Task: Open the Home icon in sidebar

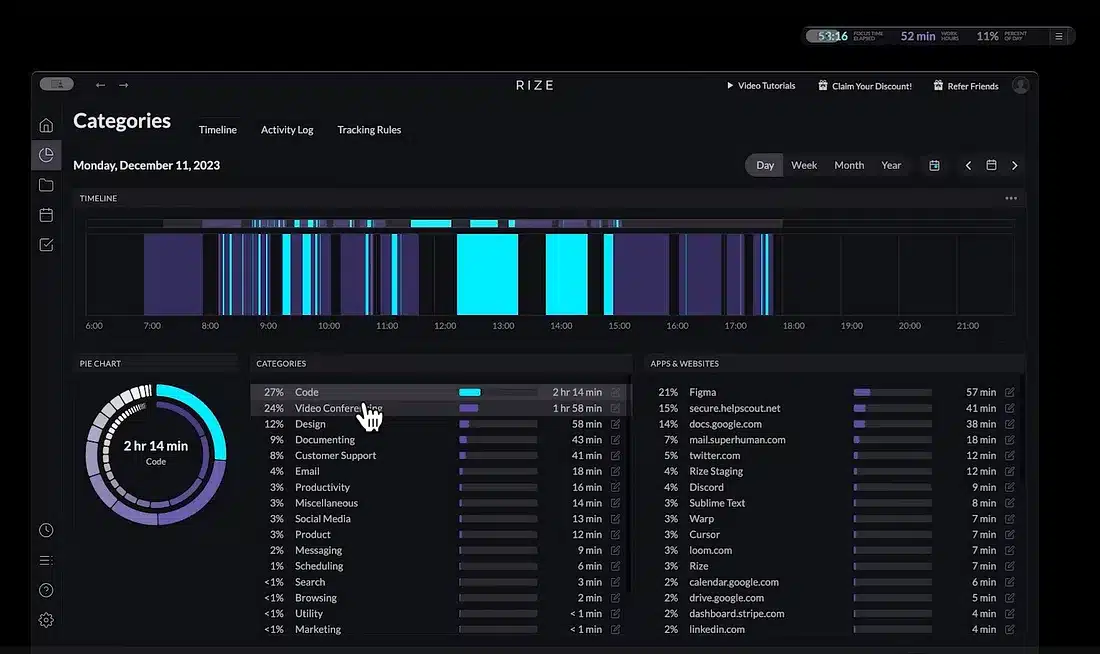Action: [x=46, y=125]
